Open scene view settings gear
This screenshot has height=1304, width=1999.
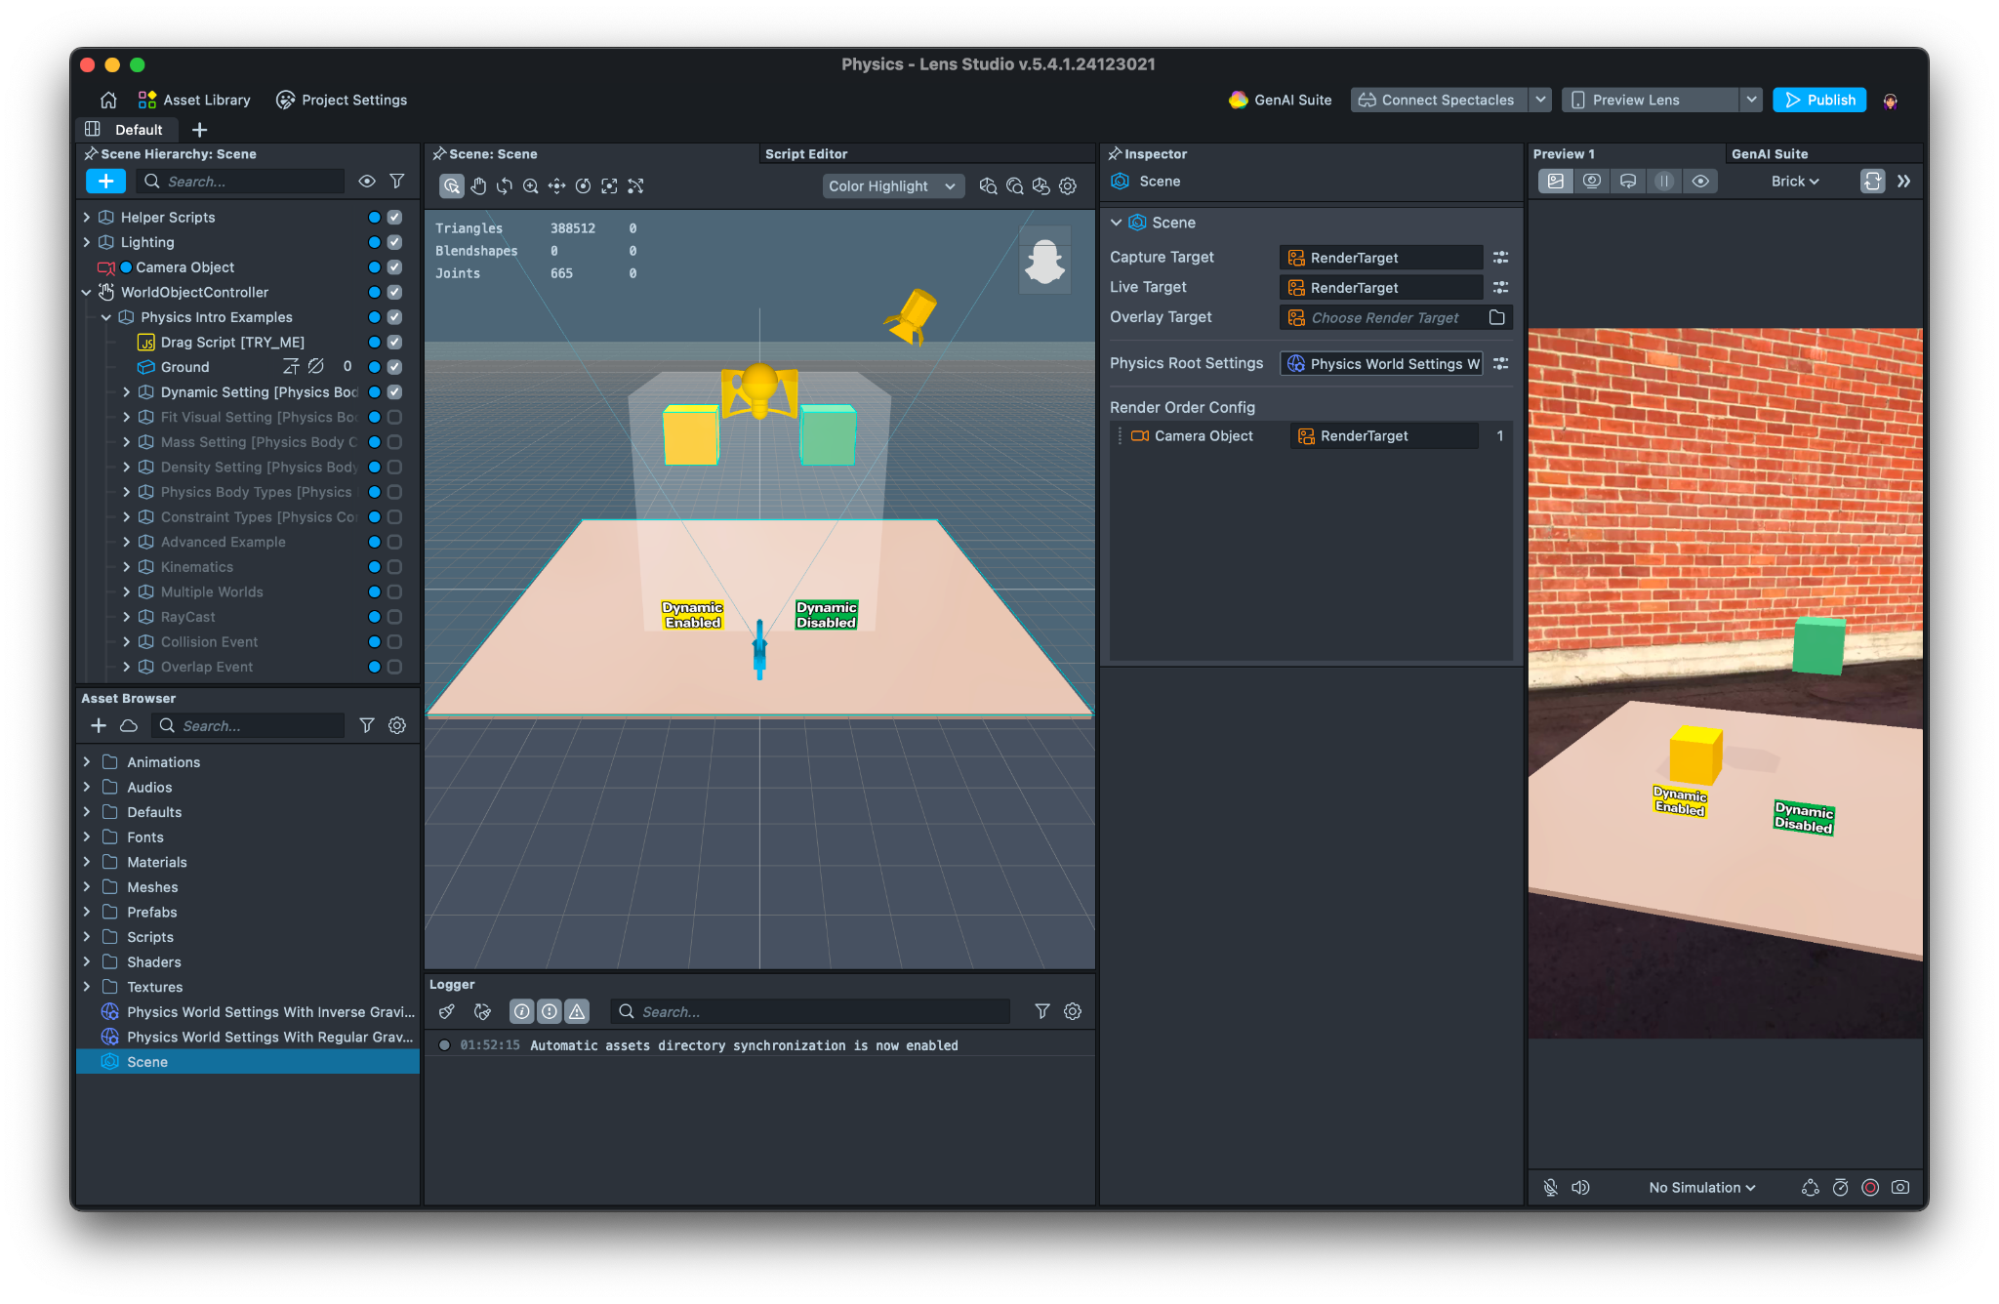[1068, 186]
